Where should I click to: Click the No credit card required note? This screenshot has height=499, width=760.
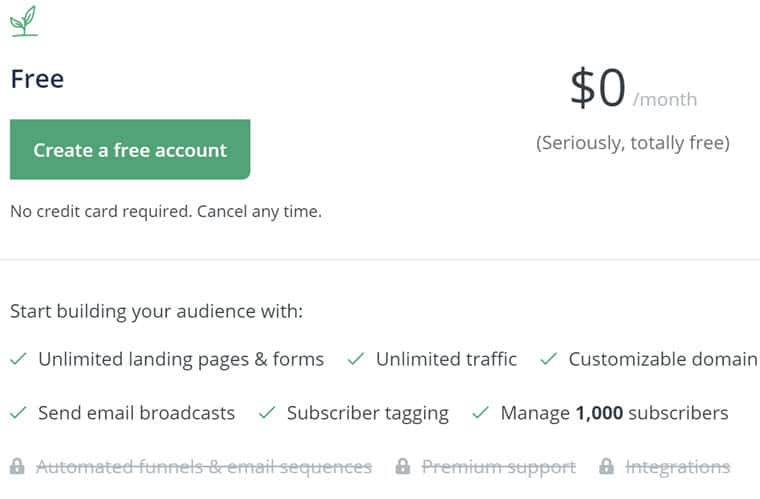[166, 212]
